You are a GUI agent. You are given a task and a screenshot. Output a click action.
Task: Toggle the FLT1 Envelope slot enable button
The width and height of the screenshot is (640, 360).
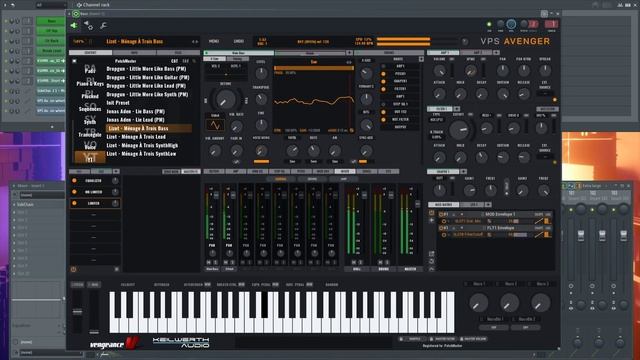point(441,228)
